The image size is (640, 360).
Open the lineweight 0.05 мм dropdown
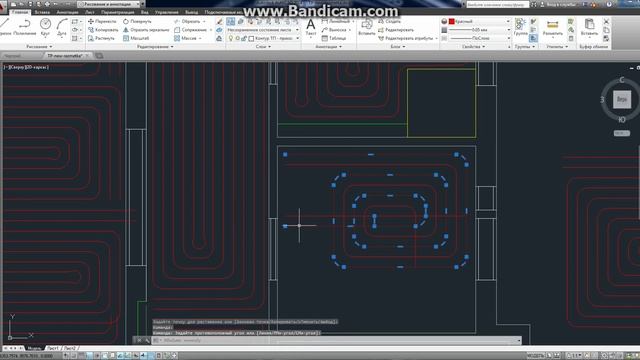[x=479, y=30]
